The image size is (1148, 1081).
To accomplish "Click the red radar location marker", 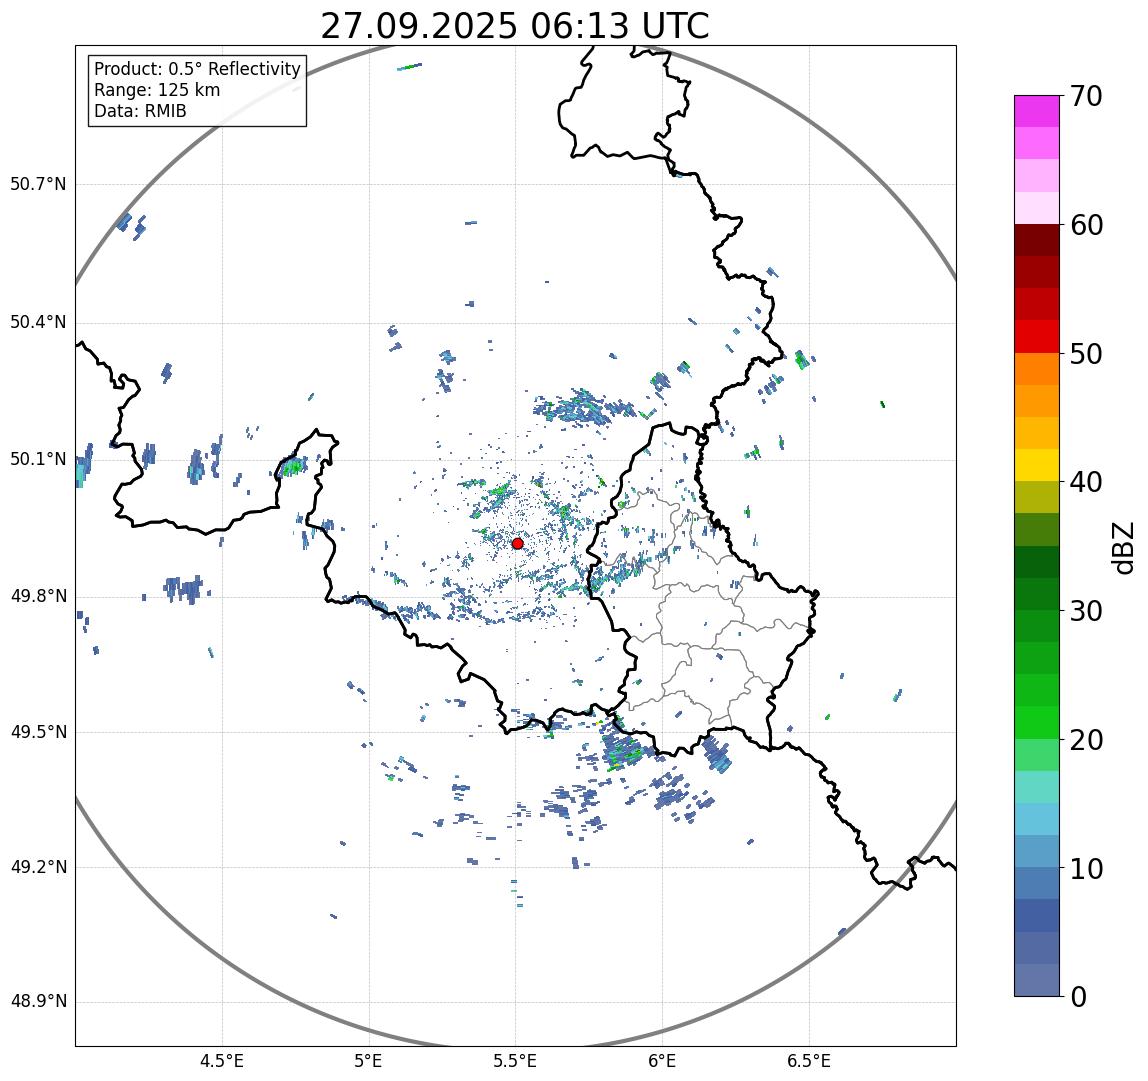I will [x=518, y=543].
